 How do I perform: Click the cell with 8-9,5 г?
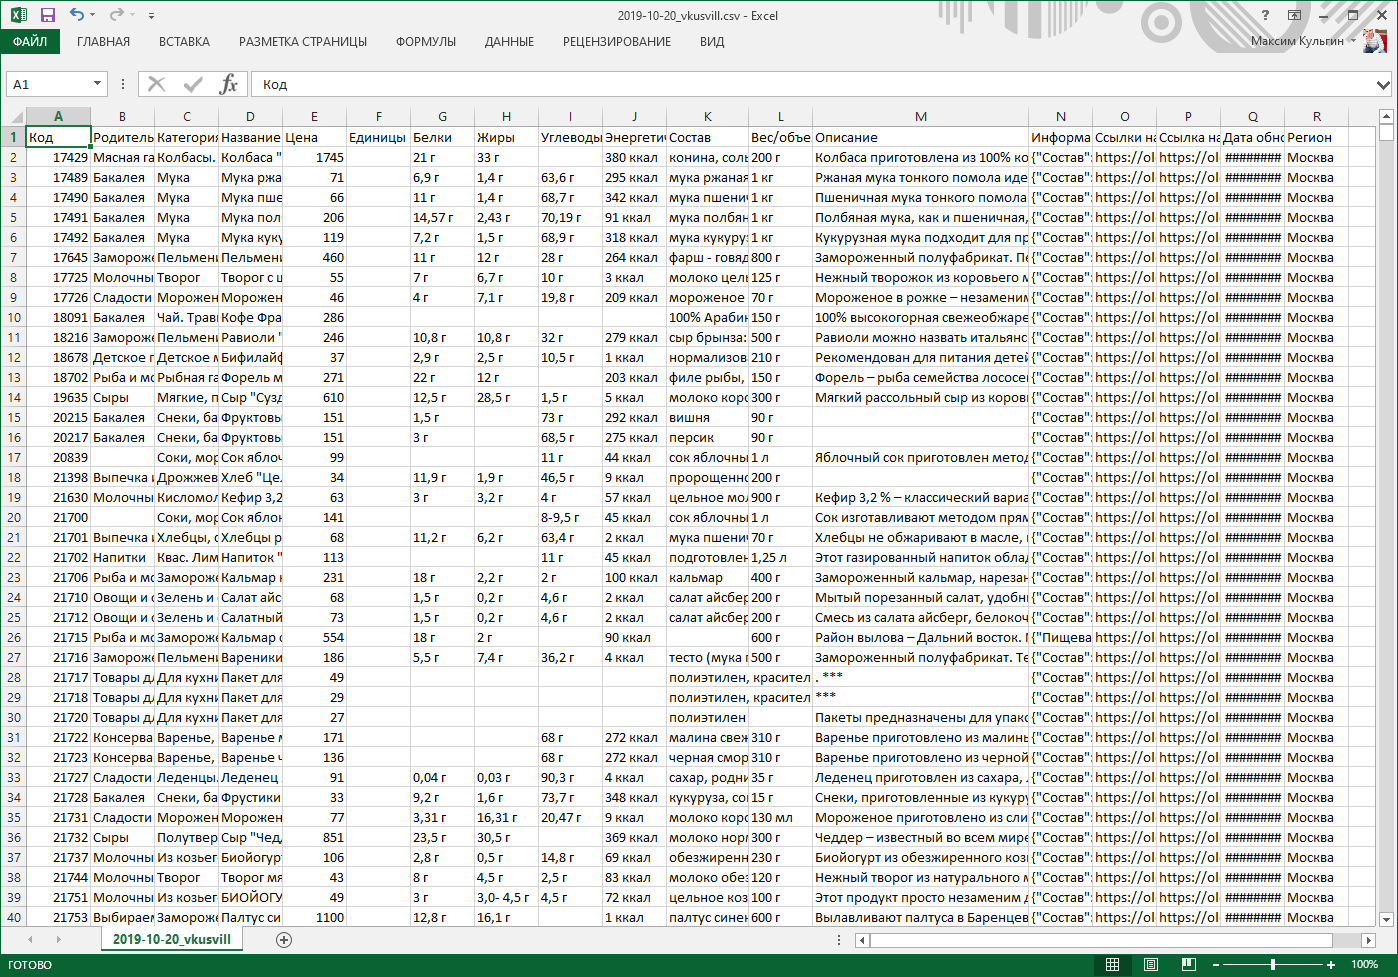coord(570,517)
